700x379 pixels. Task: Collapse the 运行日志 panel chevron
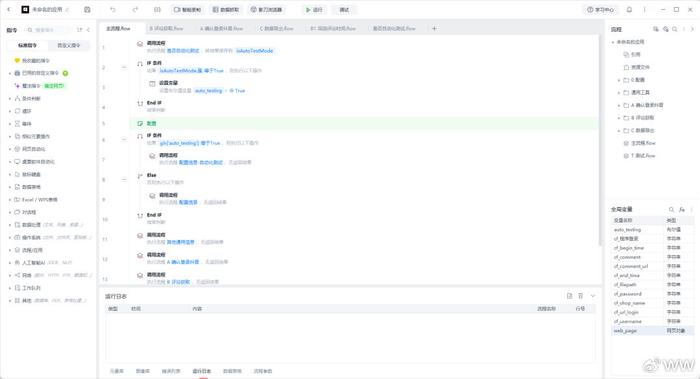[593, 296]
